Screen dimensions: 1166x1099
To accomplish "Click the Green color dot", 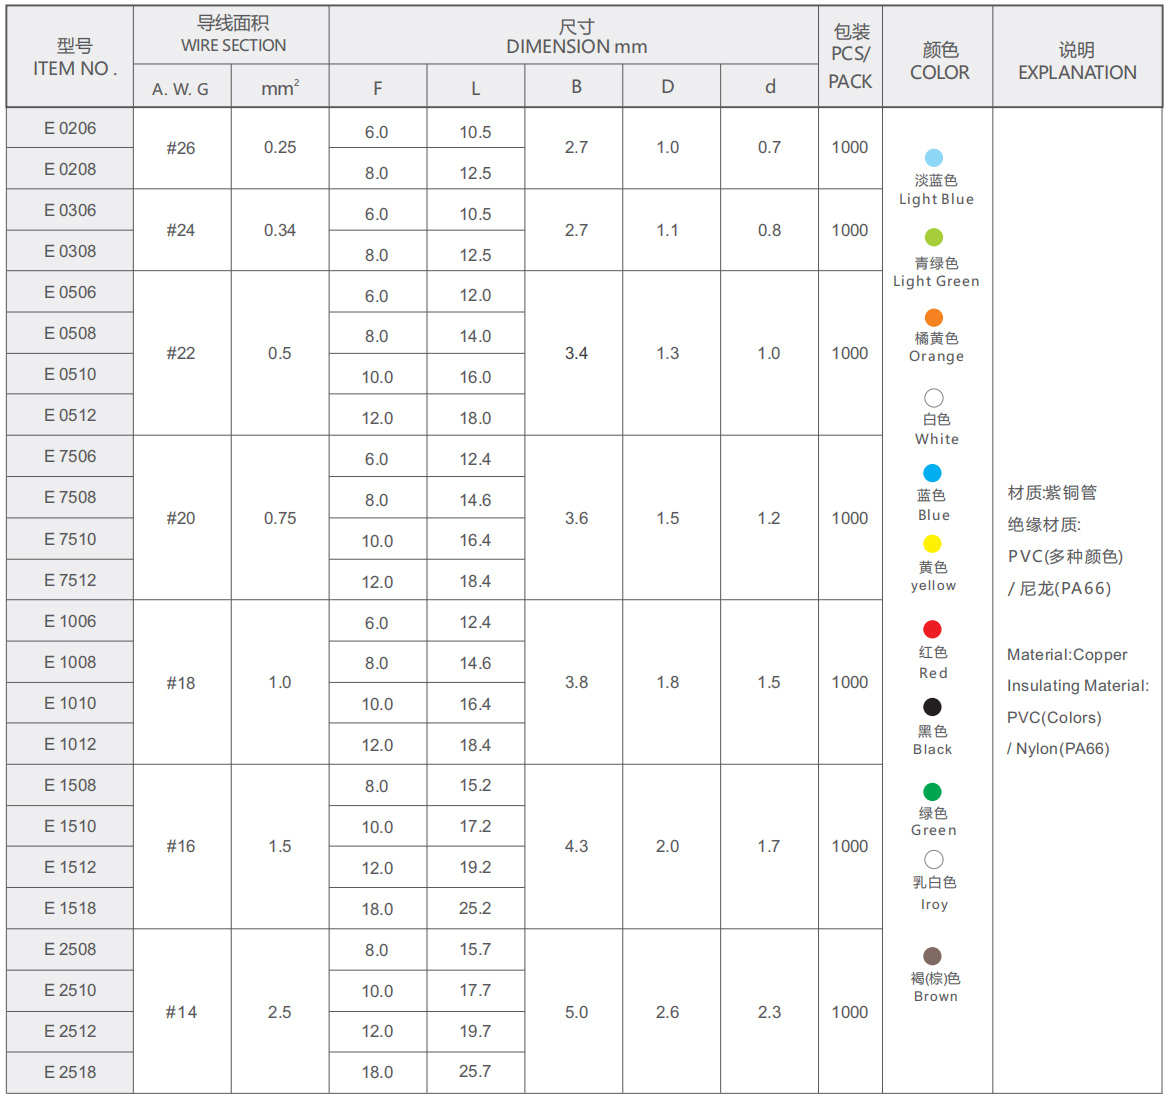I will point(932,791).
